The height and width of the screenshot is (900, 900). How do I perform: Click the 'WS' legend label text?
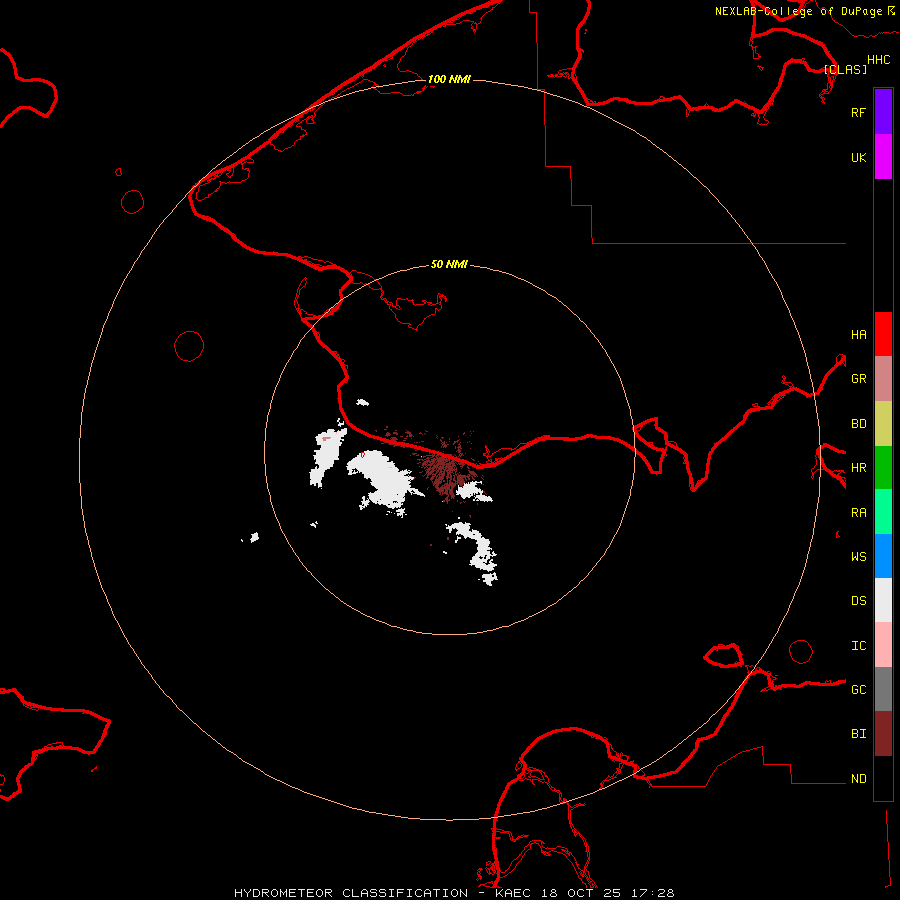click(858, 556)
